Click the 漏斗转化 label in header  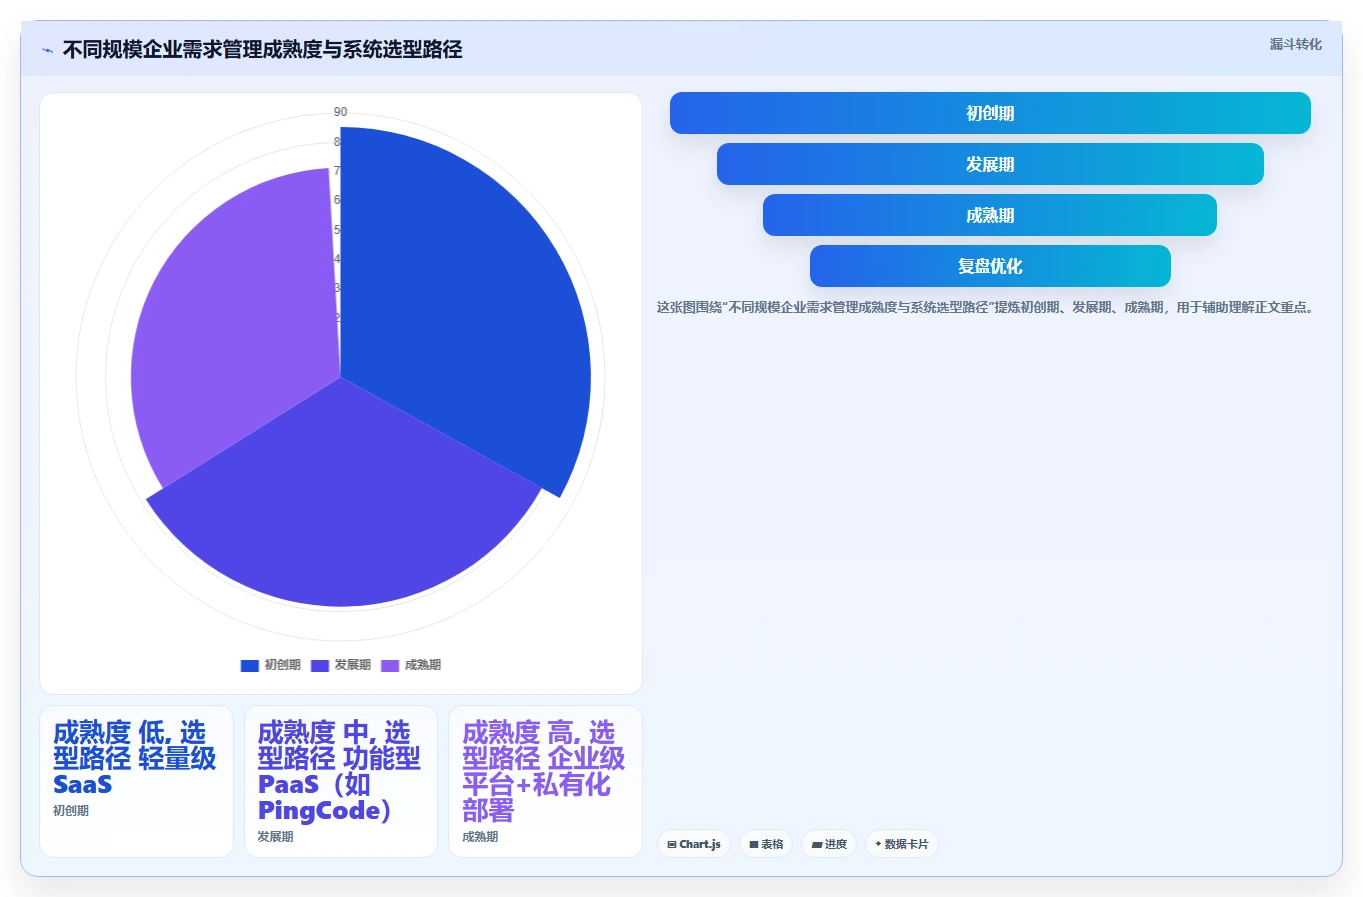[1295, 44]
